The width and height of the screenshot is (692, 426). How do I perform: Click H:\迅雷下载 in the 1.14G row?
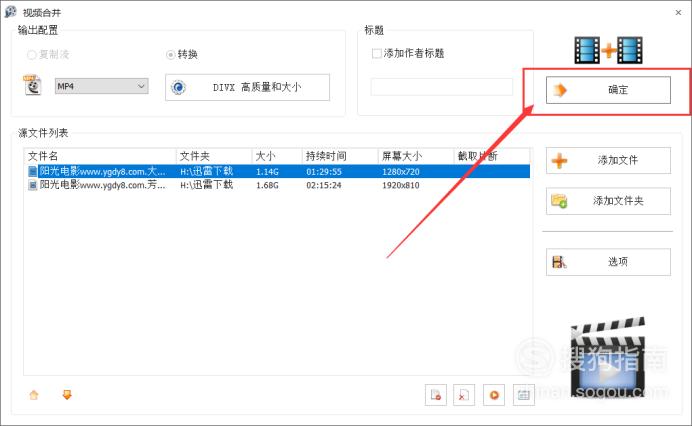[207, 171]
